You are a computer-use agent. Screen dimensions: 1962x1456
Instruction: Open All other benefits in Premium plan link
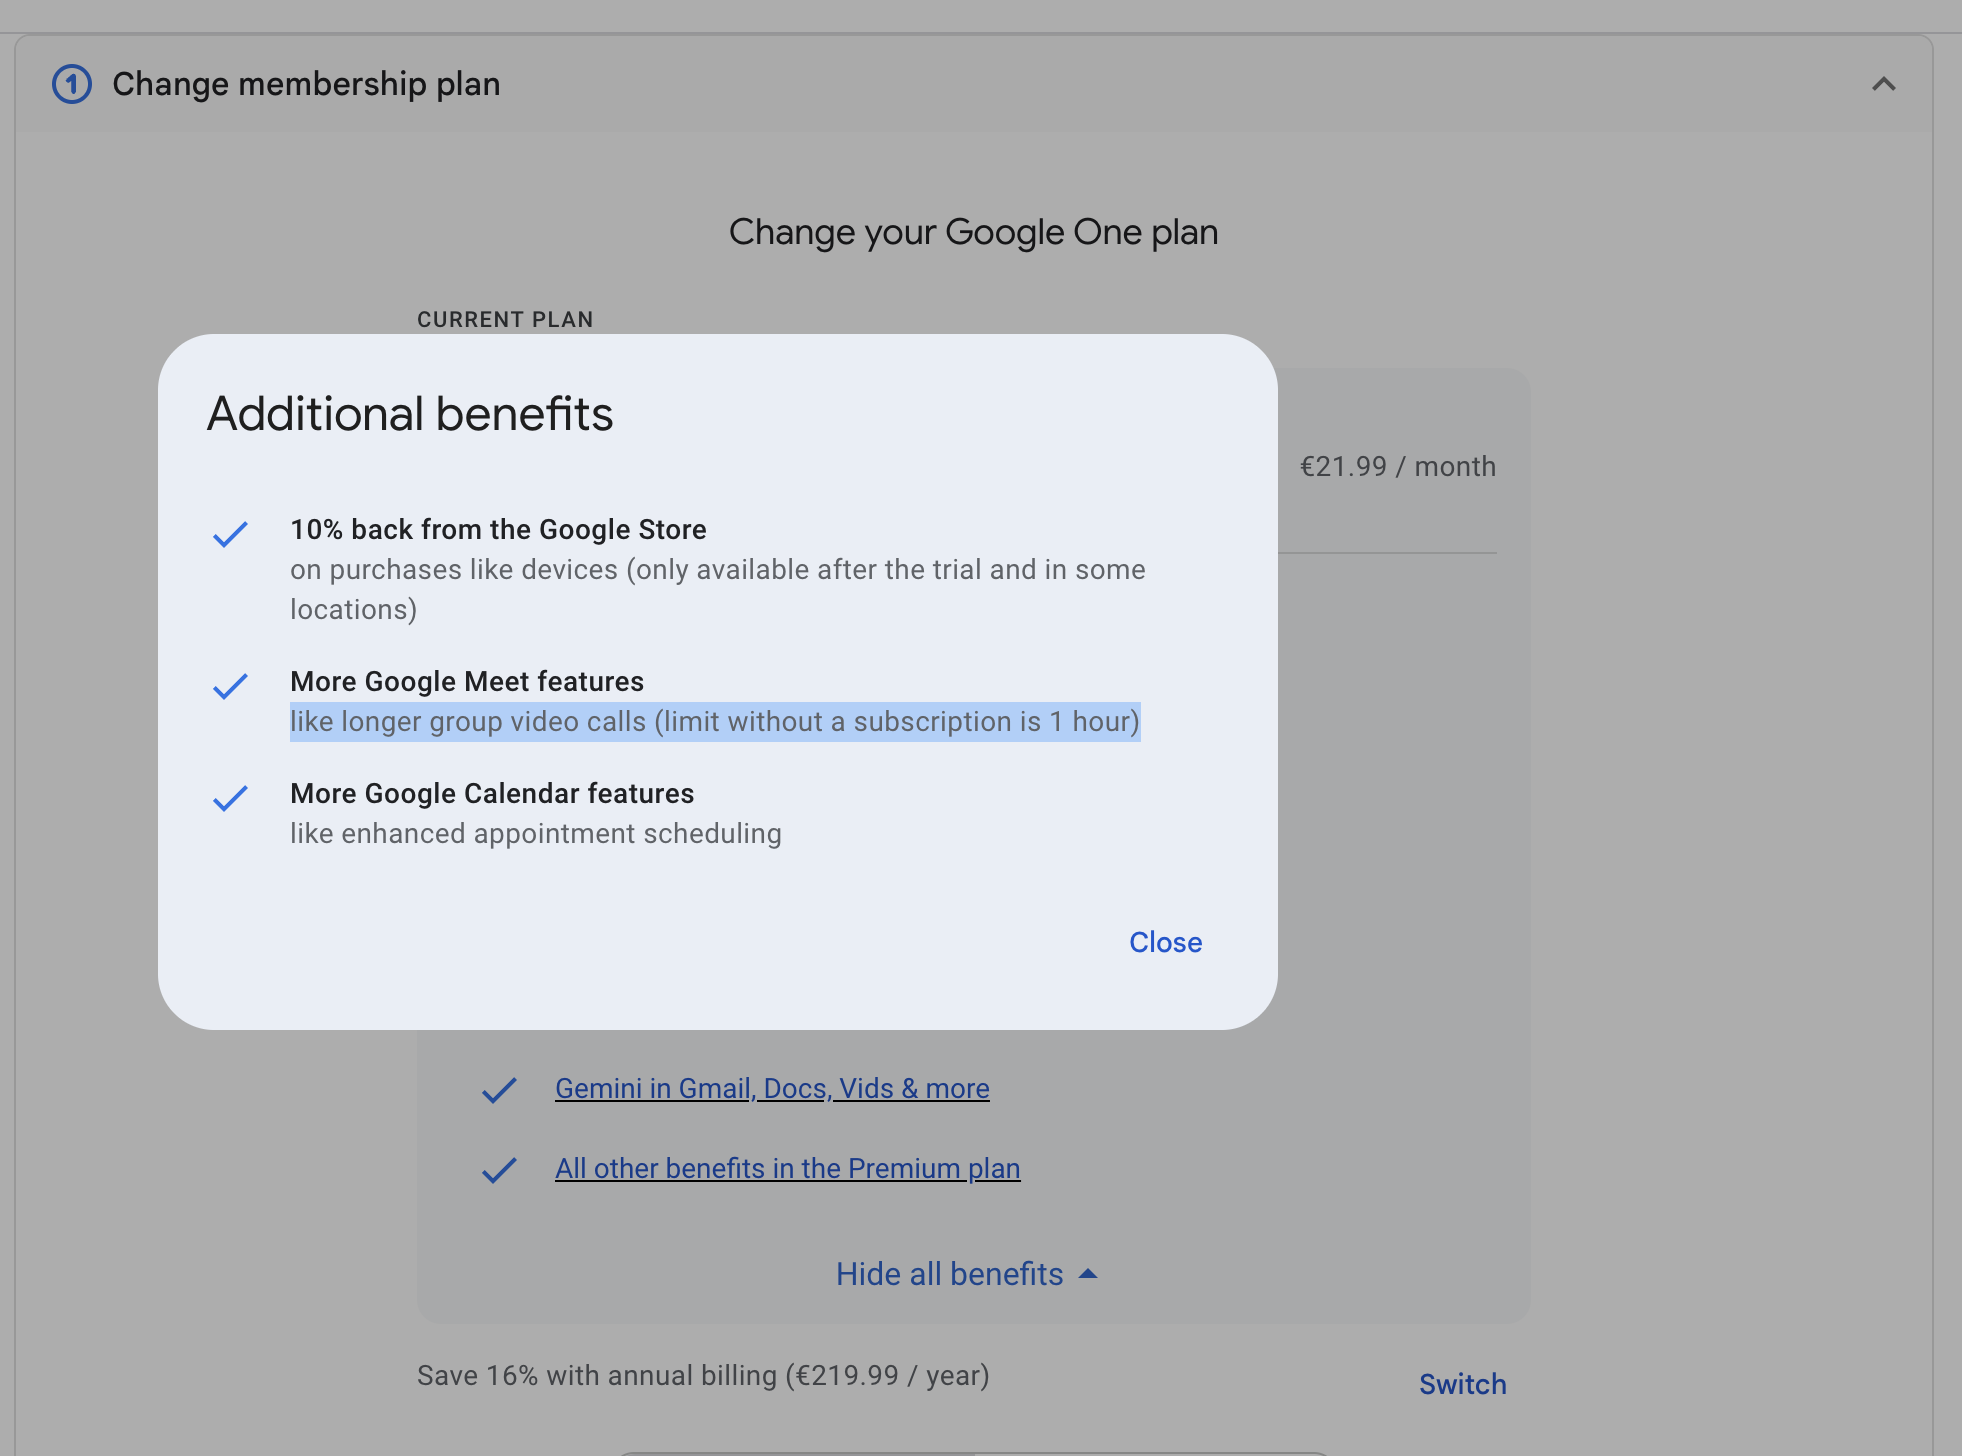tap(787, 1168)
